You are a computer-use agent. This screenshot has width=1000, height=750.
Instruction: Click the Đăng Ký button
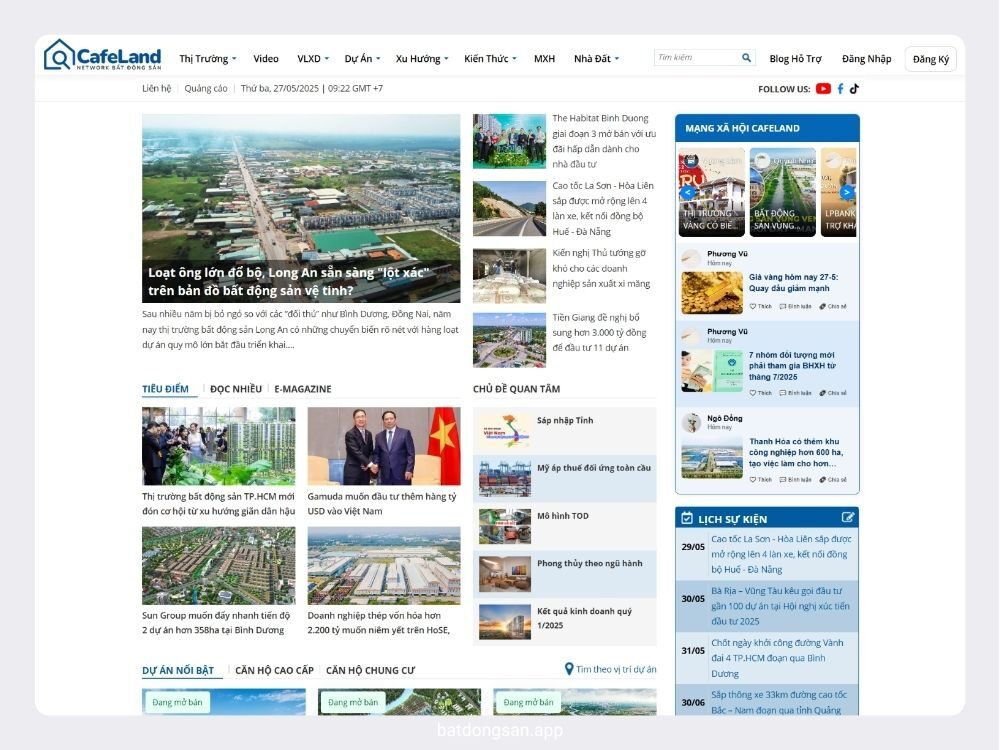tap(930, 58)
